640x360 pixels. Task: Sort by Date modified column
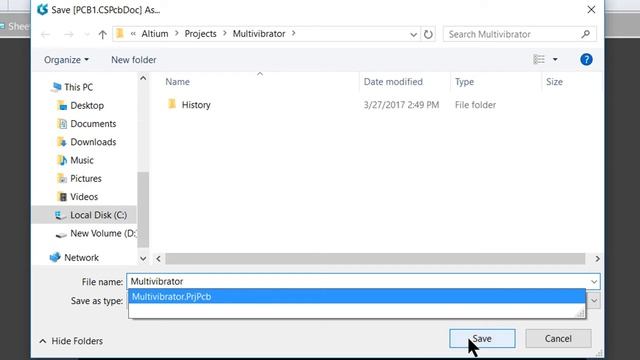click(x=393, y=82)
